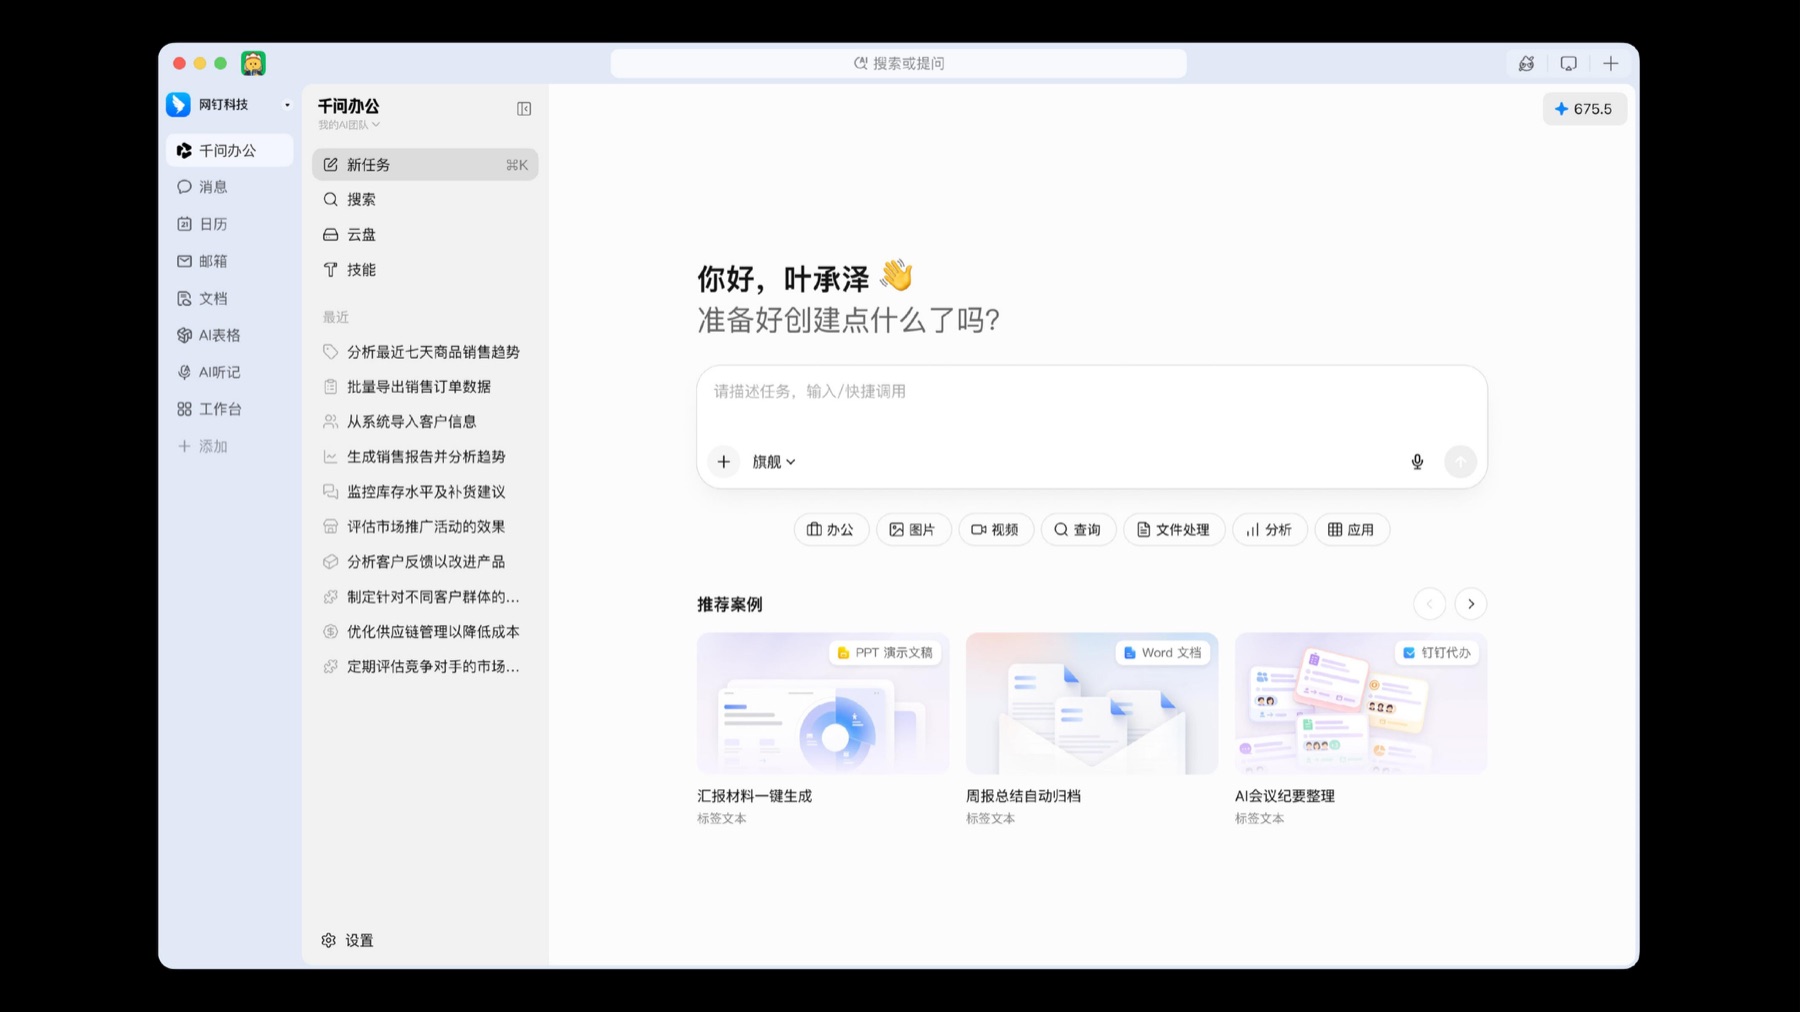The width and height of the screenshot is (1800, 1012).
Task: Open 工作台 in left navigation
Action: tap(229, 409)
